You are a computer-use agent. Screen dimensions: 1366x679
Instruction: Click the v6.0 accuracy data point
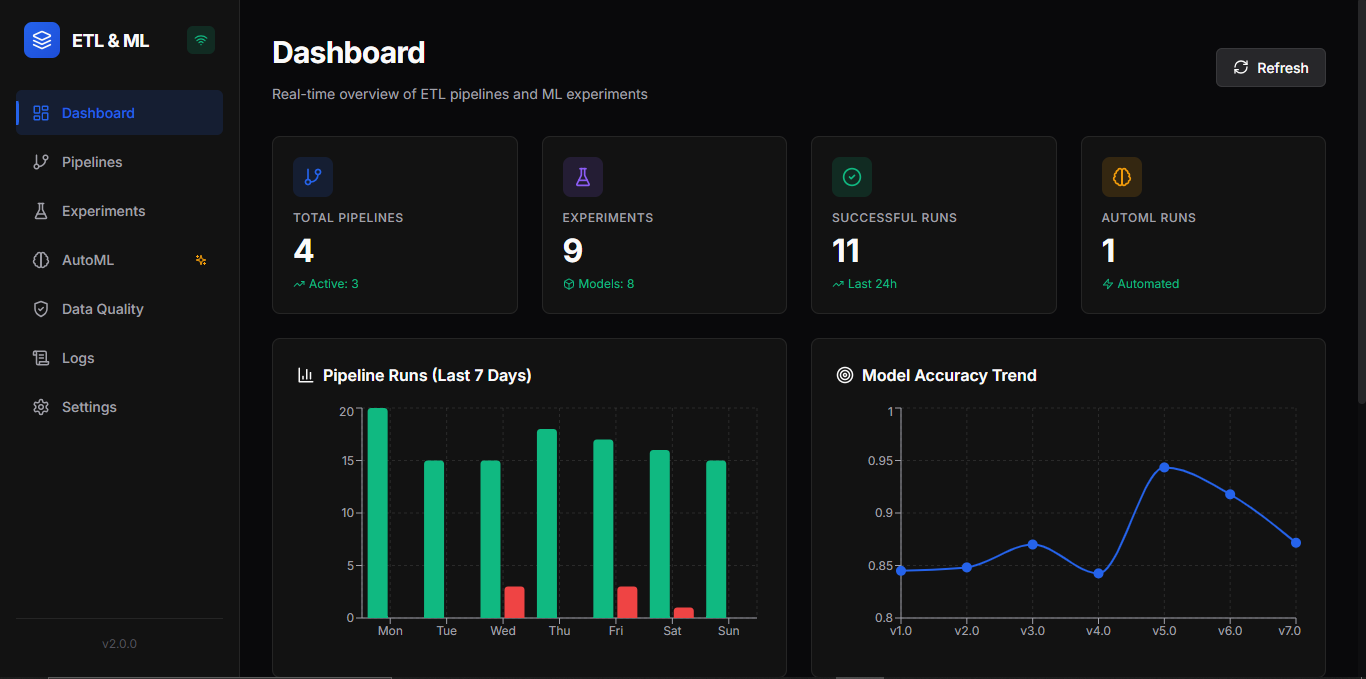tap(1230, 494)
